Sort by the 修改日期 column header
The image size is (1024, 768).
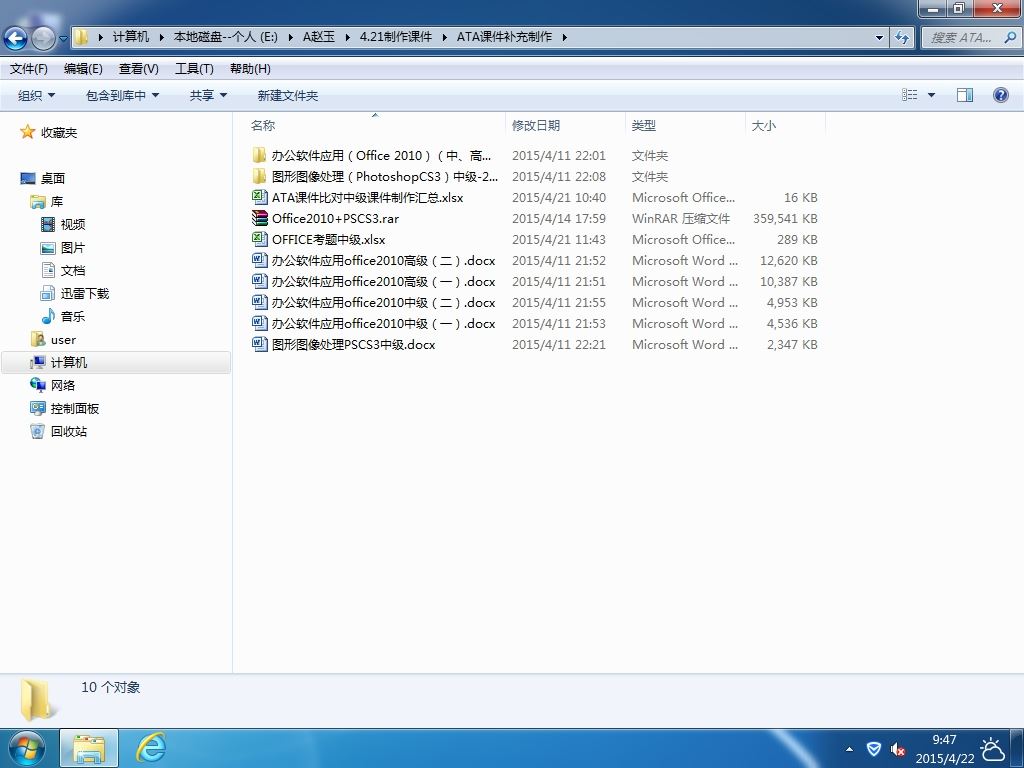(x=565, y=125)
